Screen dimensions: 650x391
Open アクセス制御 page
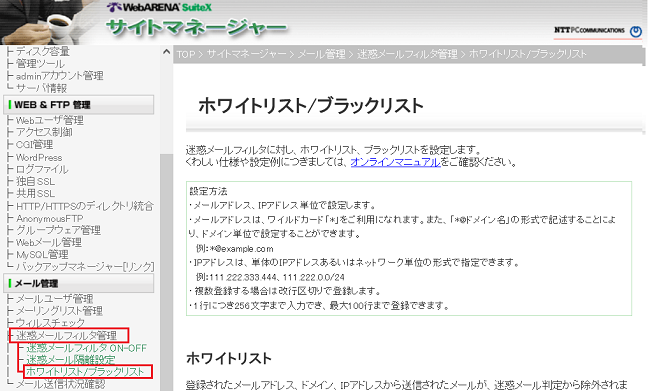point(44,132)
